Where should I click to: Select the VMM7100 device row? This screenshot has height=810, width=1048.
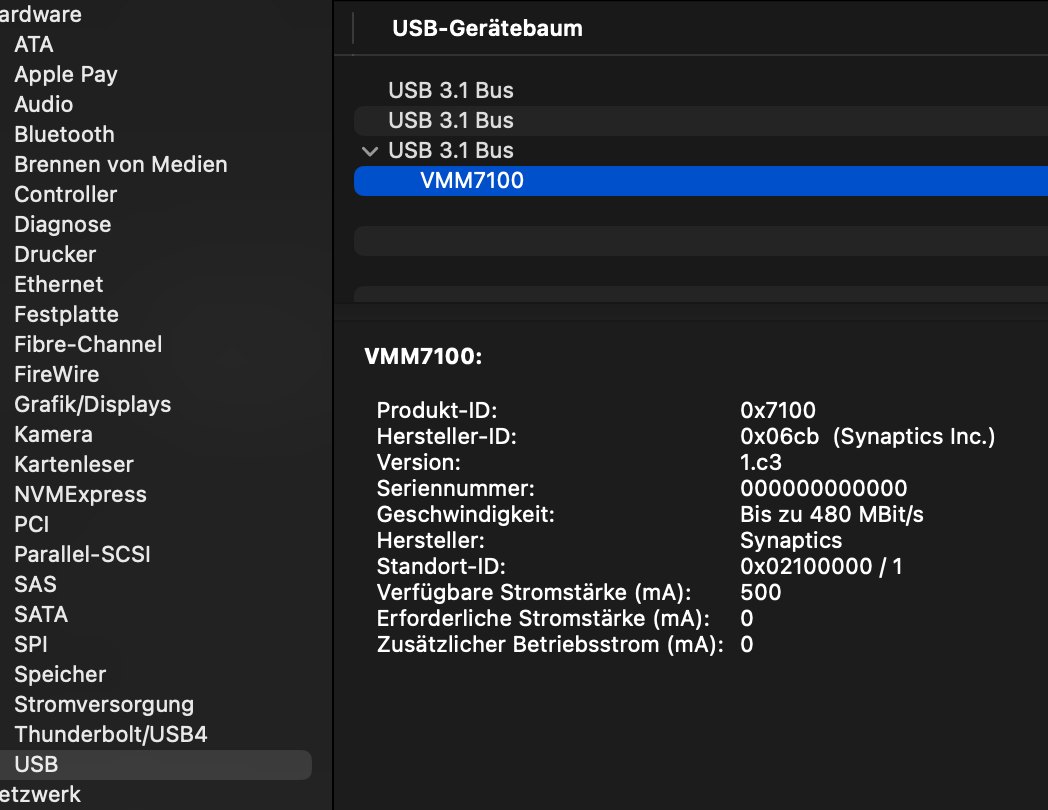point(472,181)
